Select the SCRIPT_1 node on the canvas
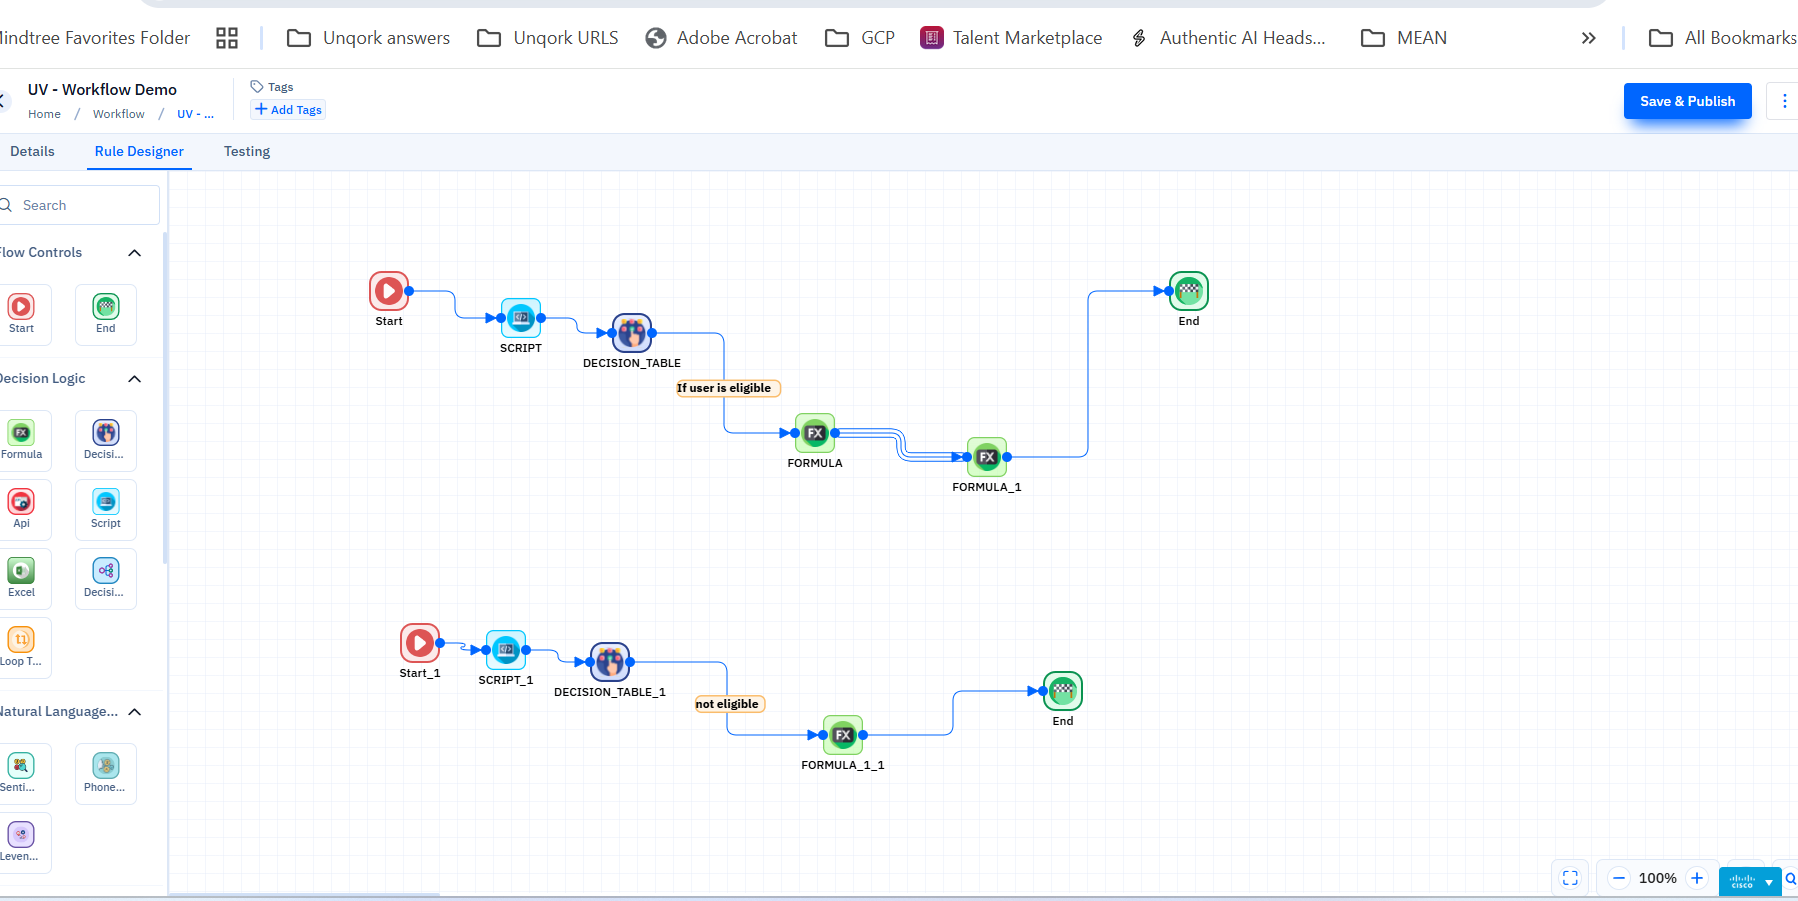This screenshot has height=901, width=1798. click(506, 650)
